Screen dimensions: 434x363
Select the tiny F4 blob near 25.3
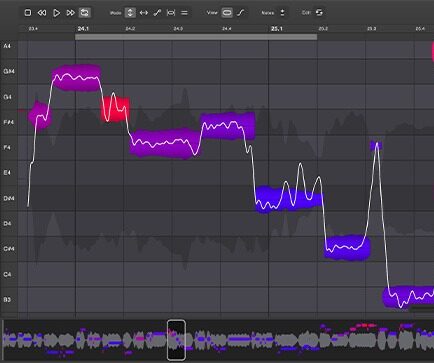[x=376, y=146]
